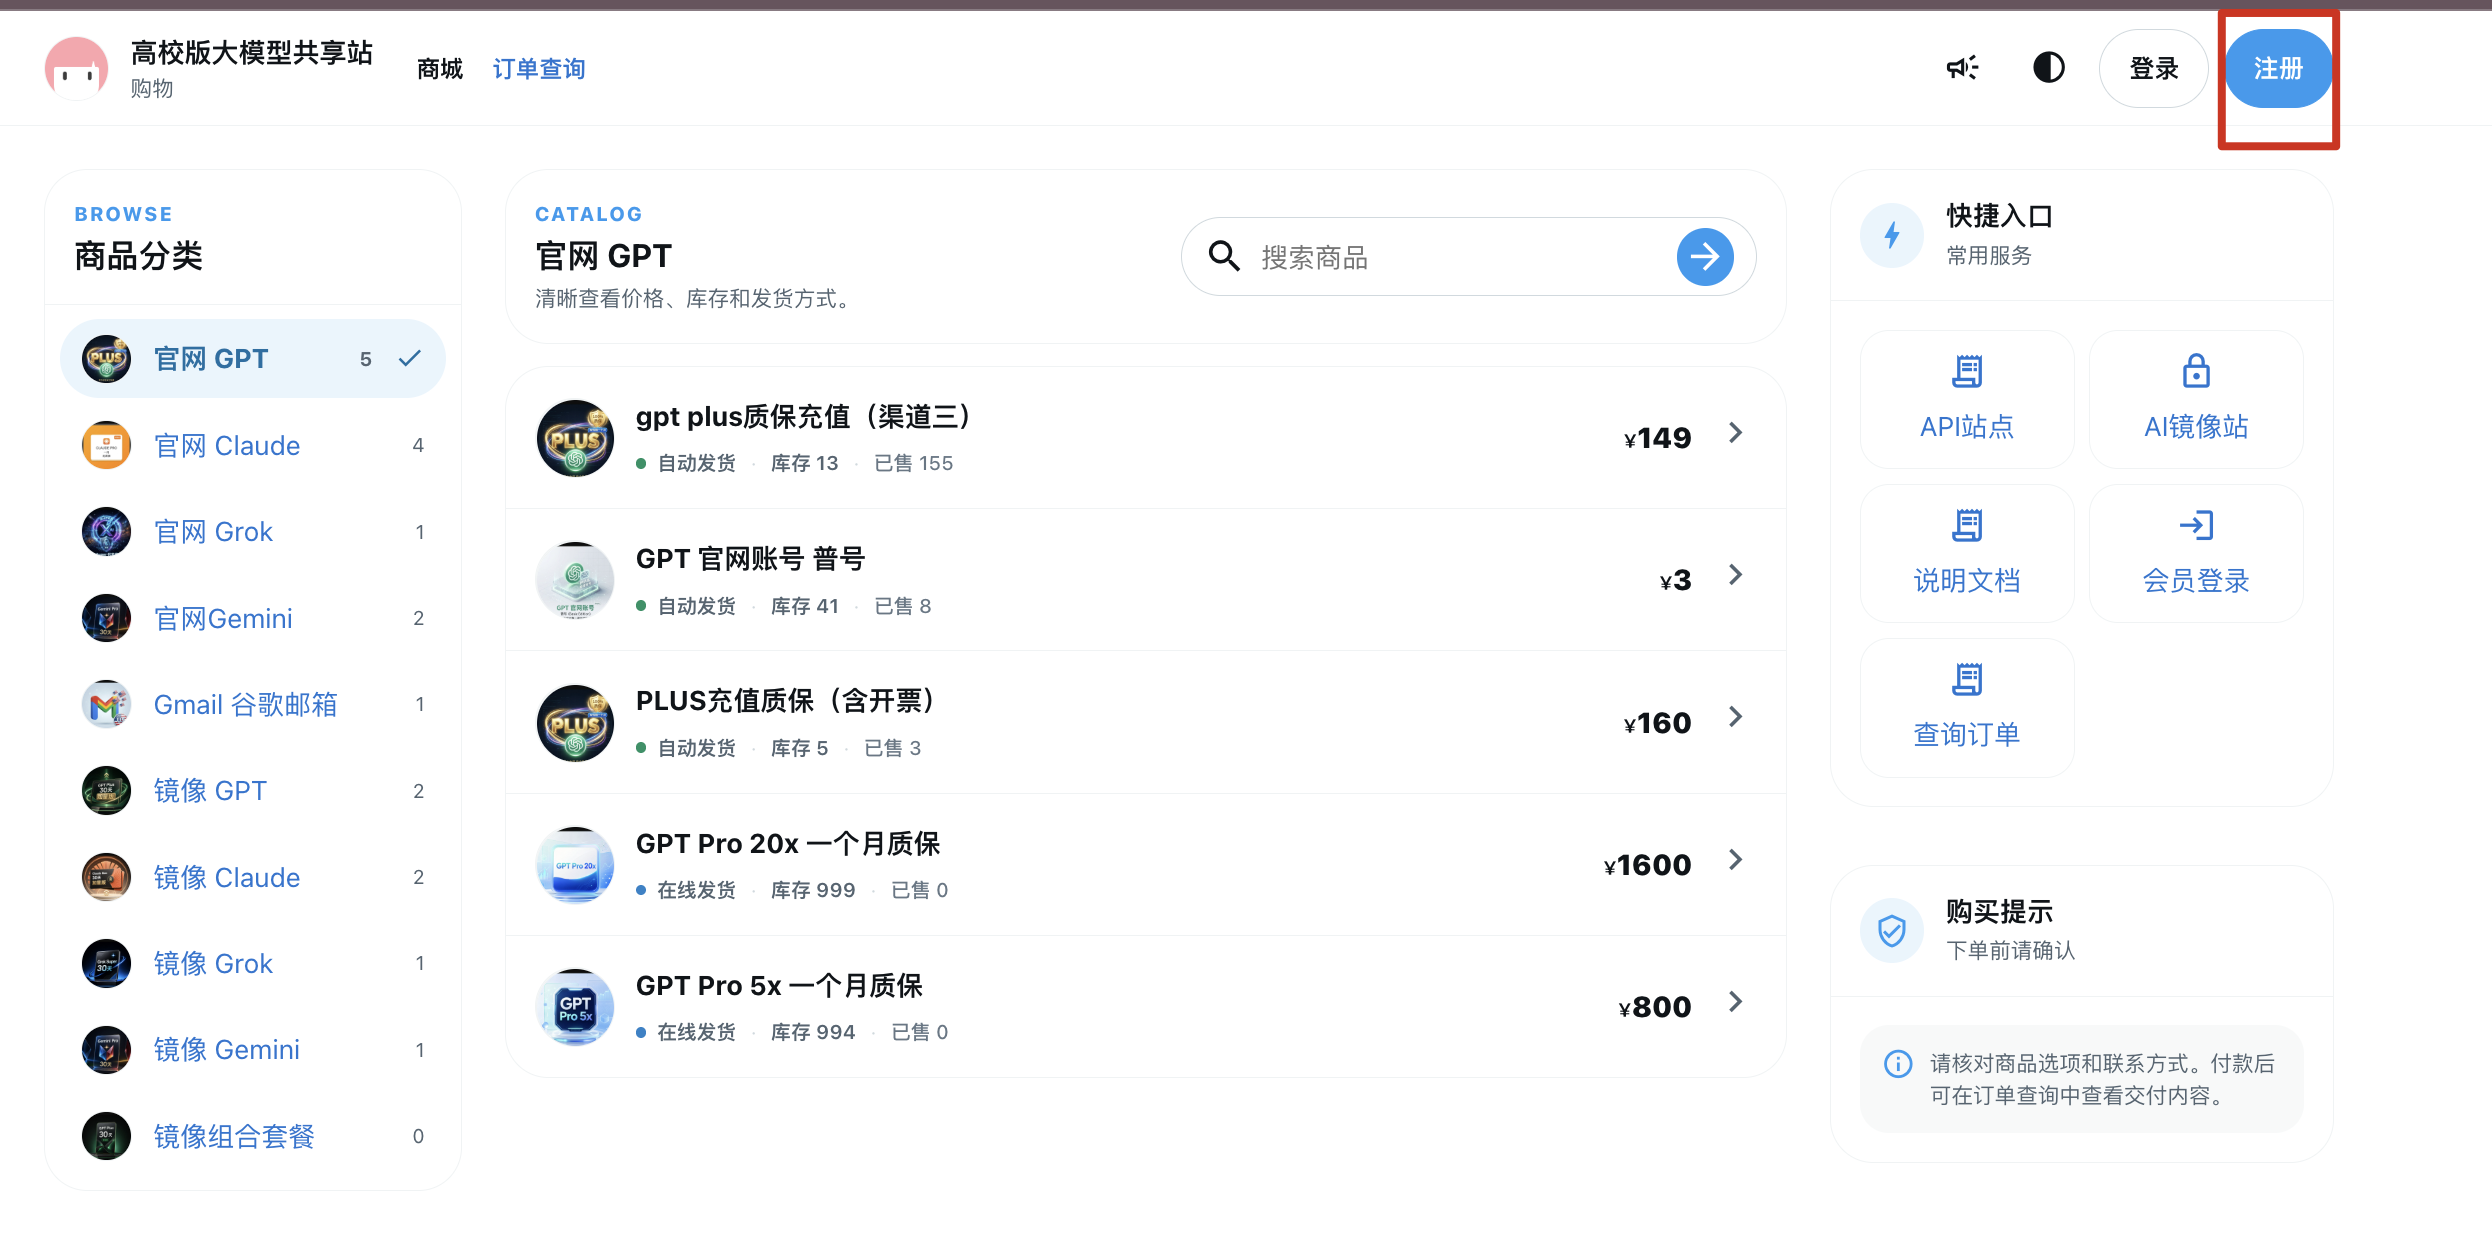Click thumbnail of GPT Pro 5x product

(575, 1007)
